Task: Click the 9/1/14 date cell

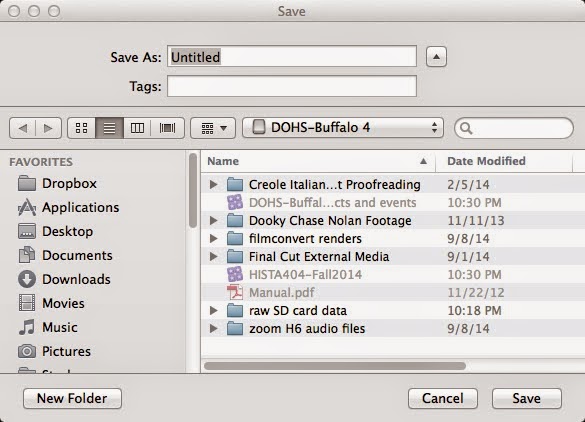Action: (x=468, y=256)
